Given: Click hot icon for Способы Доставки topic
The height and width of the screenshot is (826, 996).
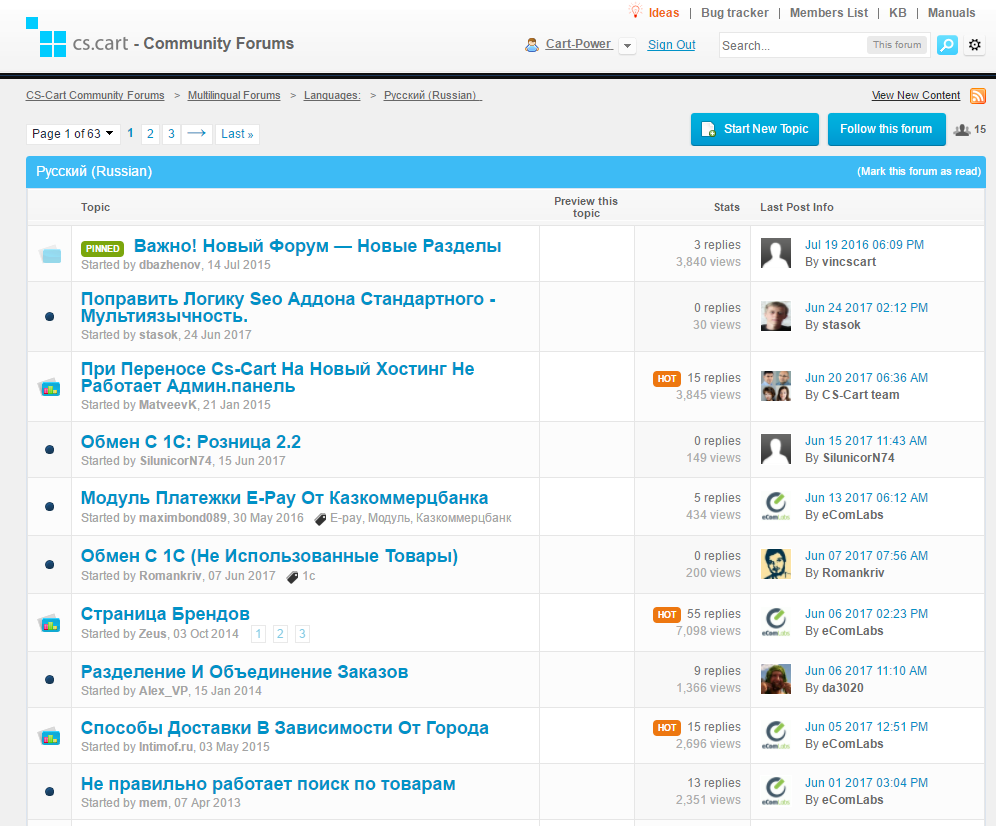Looking at the screenshot, I should (x=50, y=736).
